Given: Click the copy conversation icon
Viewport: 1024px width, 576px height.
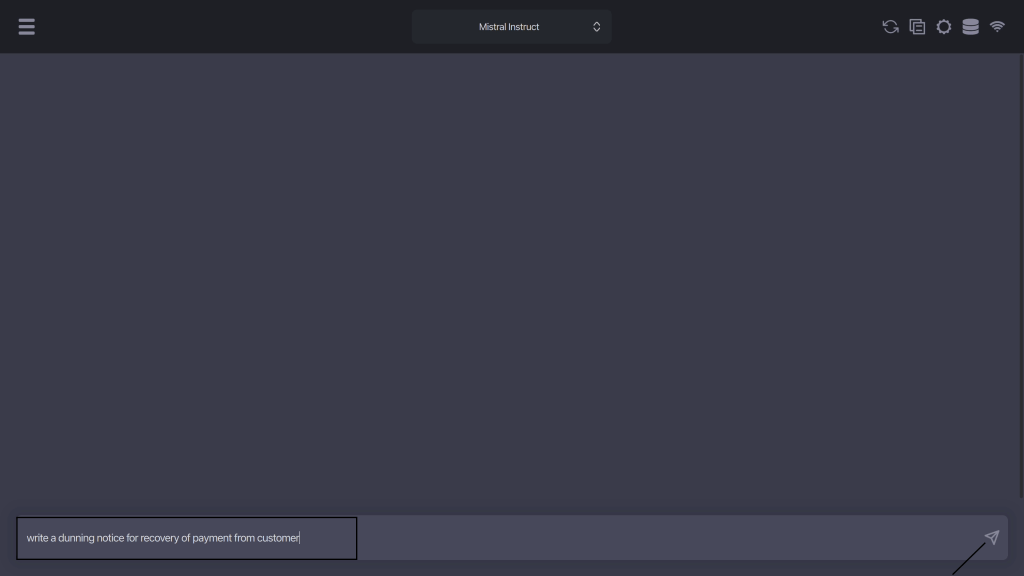Looking at the screenshot, I should (x=917, y=27).
